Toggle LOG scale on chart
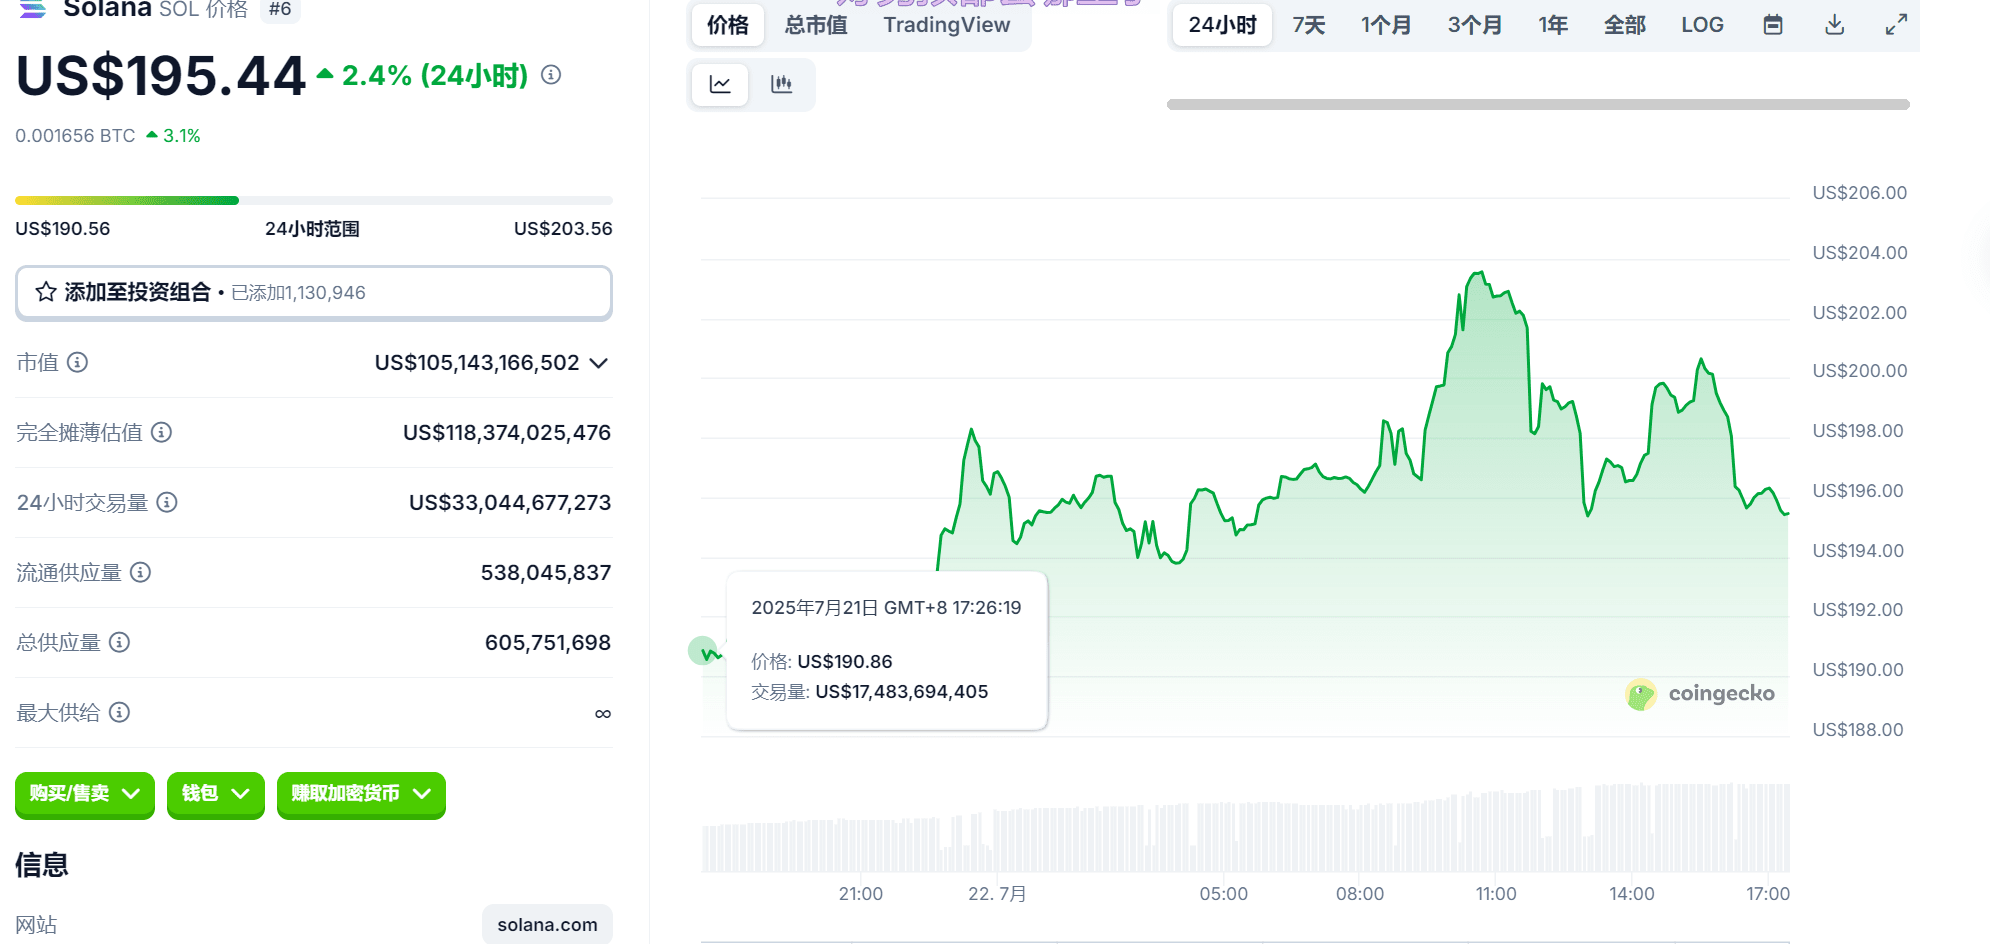The width and height of the screenshot is (1990, 944). pos(1702,25)
